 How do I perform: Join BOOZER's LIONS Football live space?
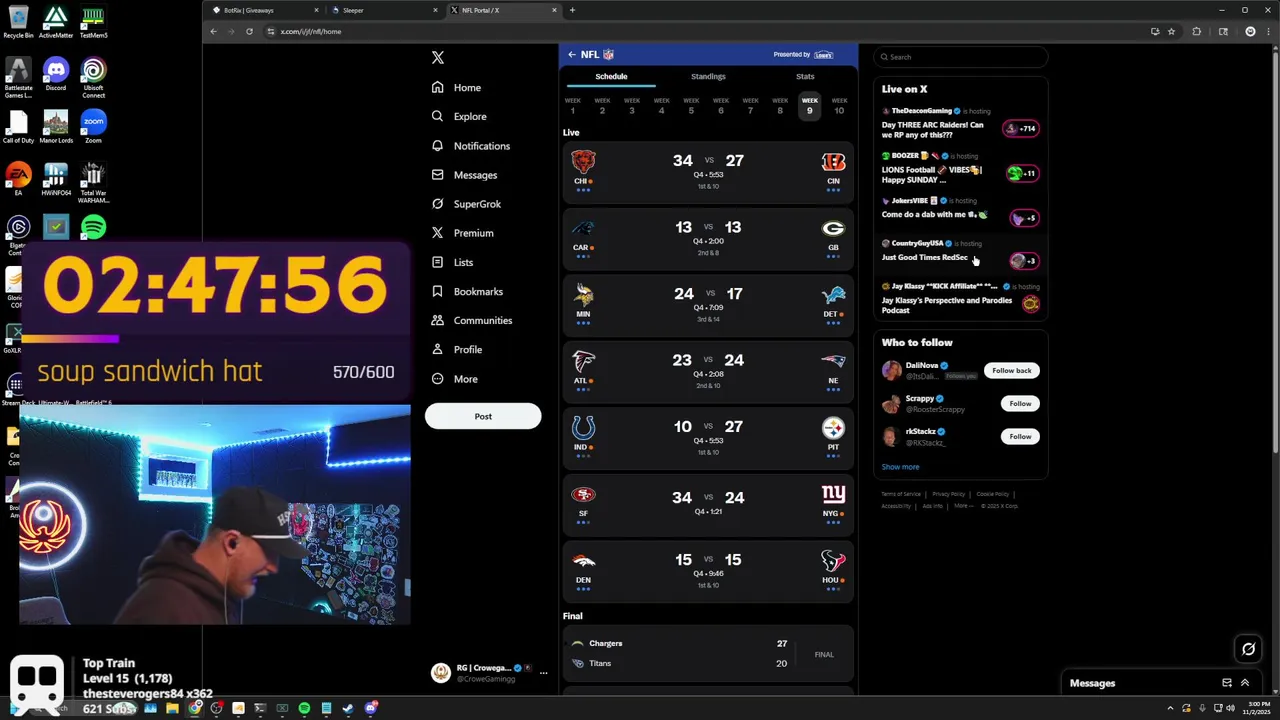tap(1022, 173)
